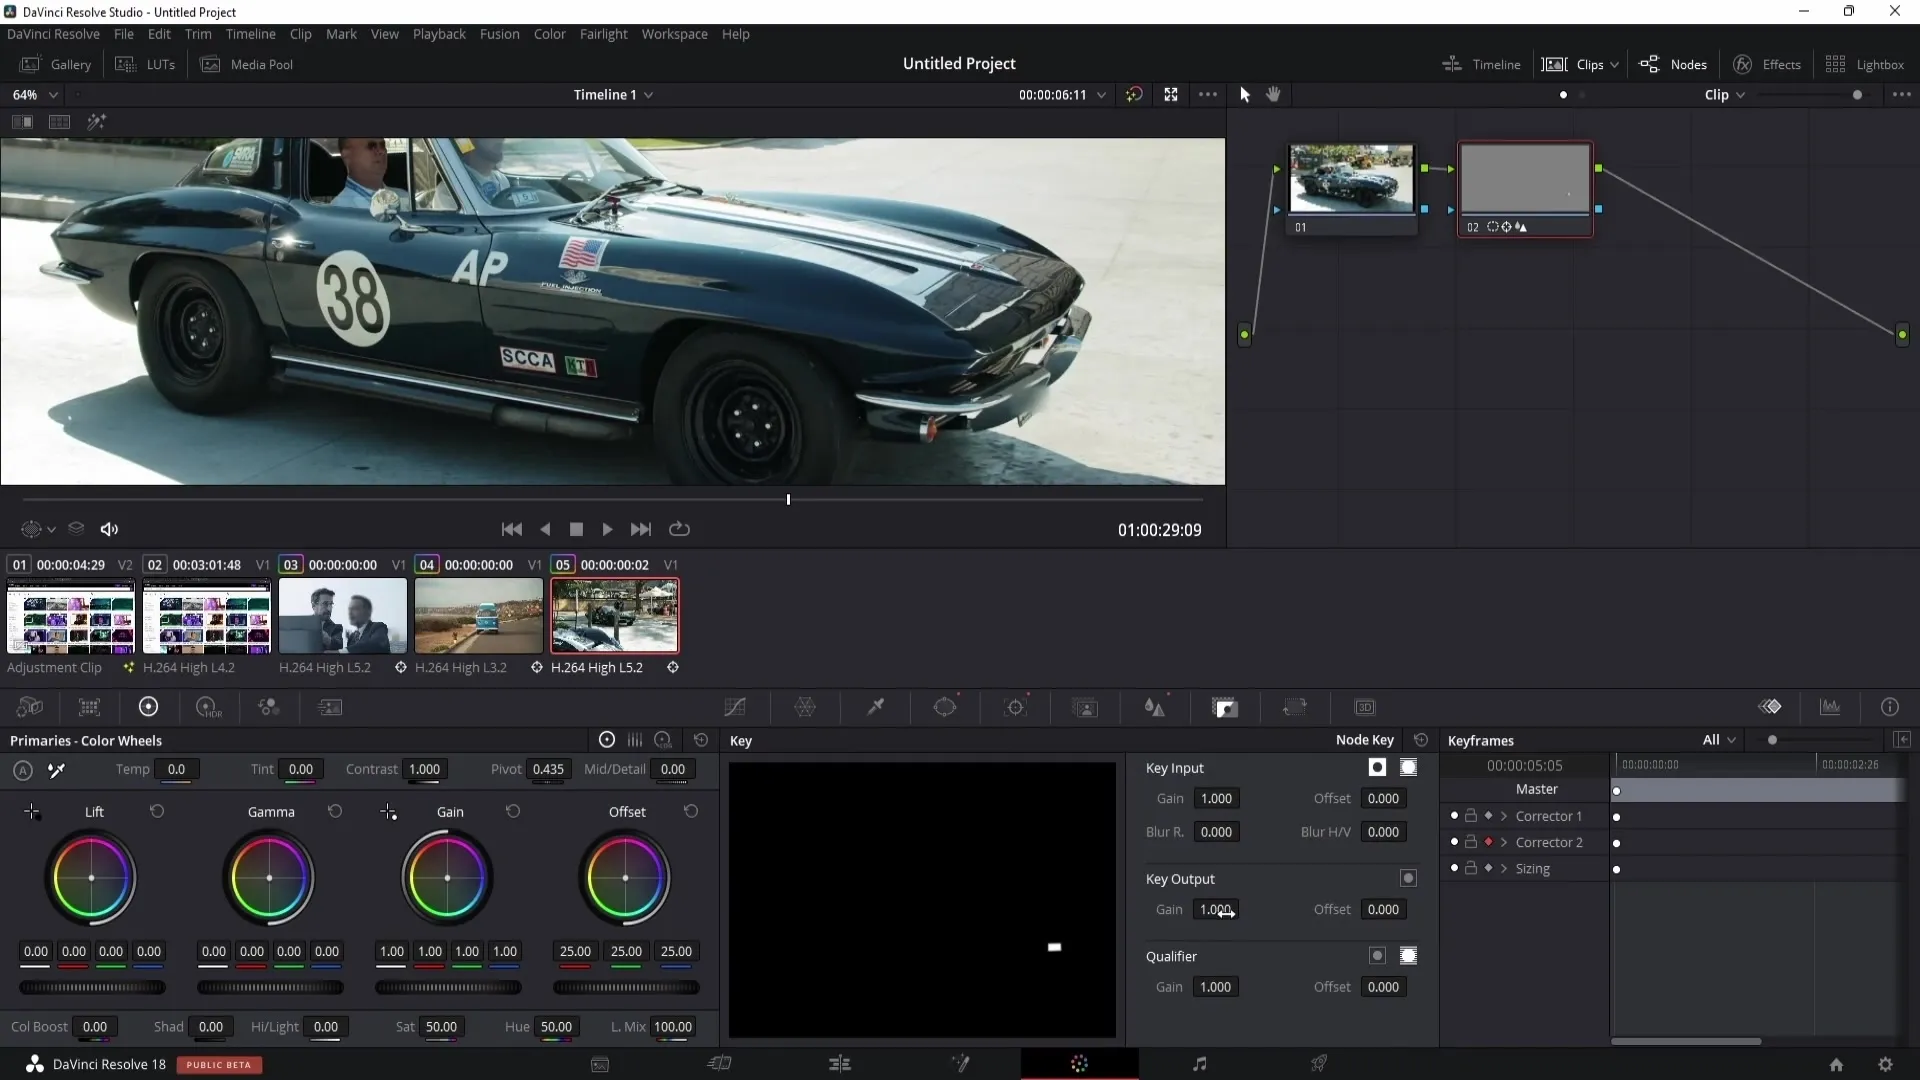Viewport: 1920px width, 1080px height.
Task: Drag the Saturation slider value
Action: coord(440,1026)
